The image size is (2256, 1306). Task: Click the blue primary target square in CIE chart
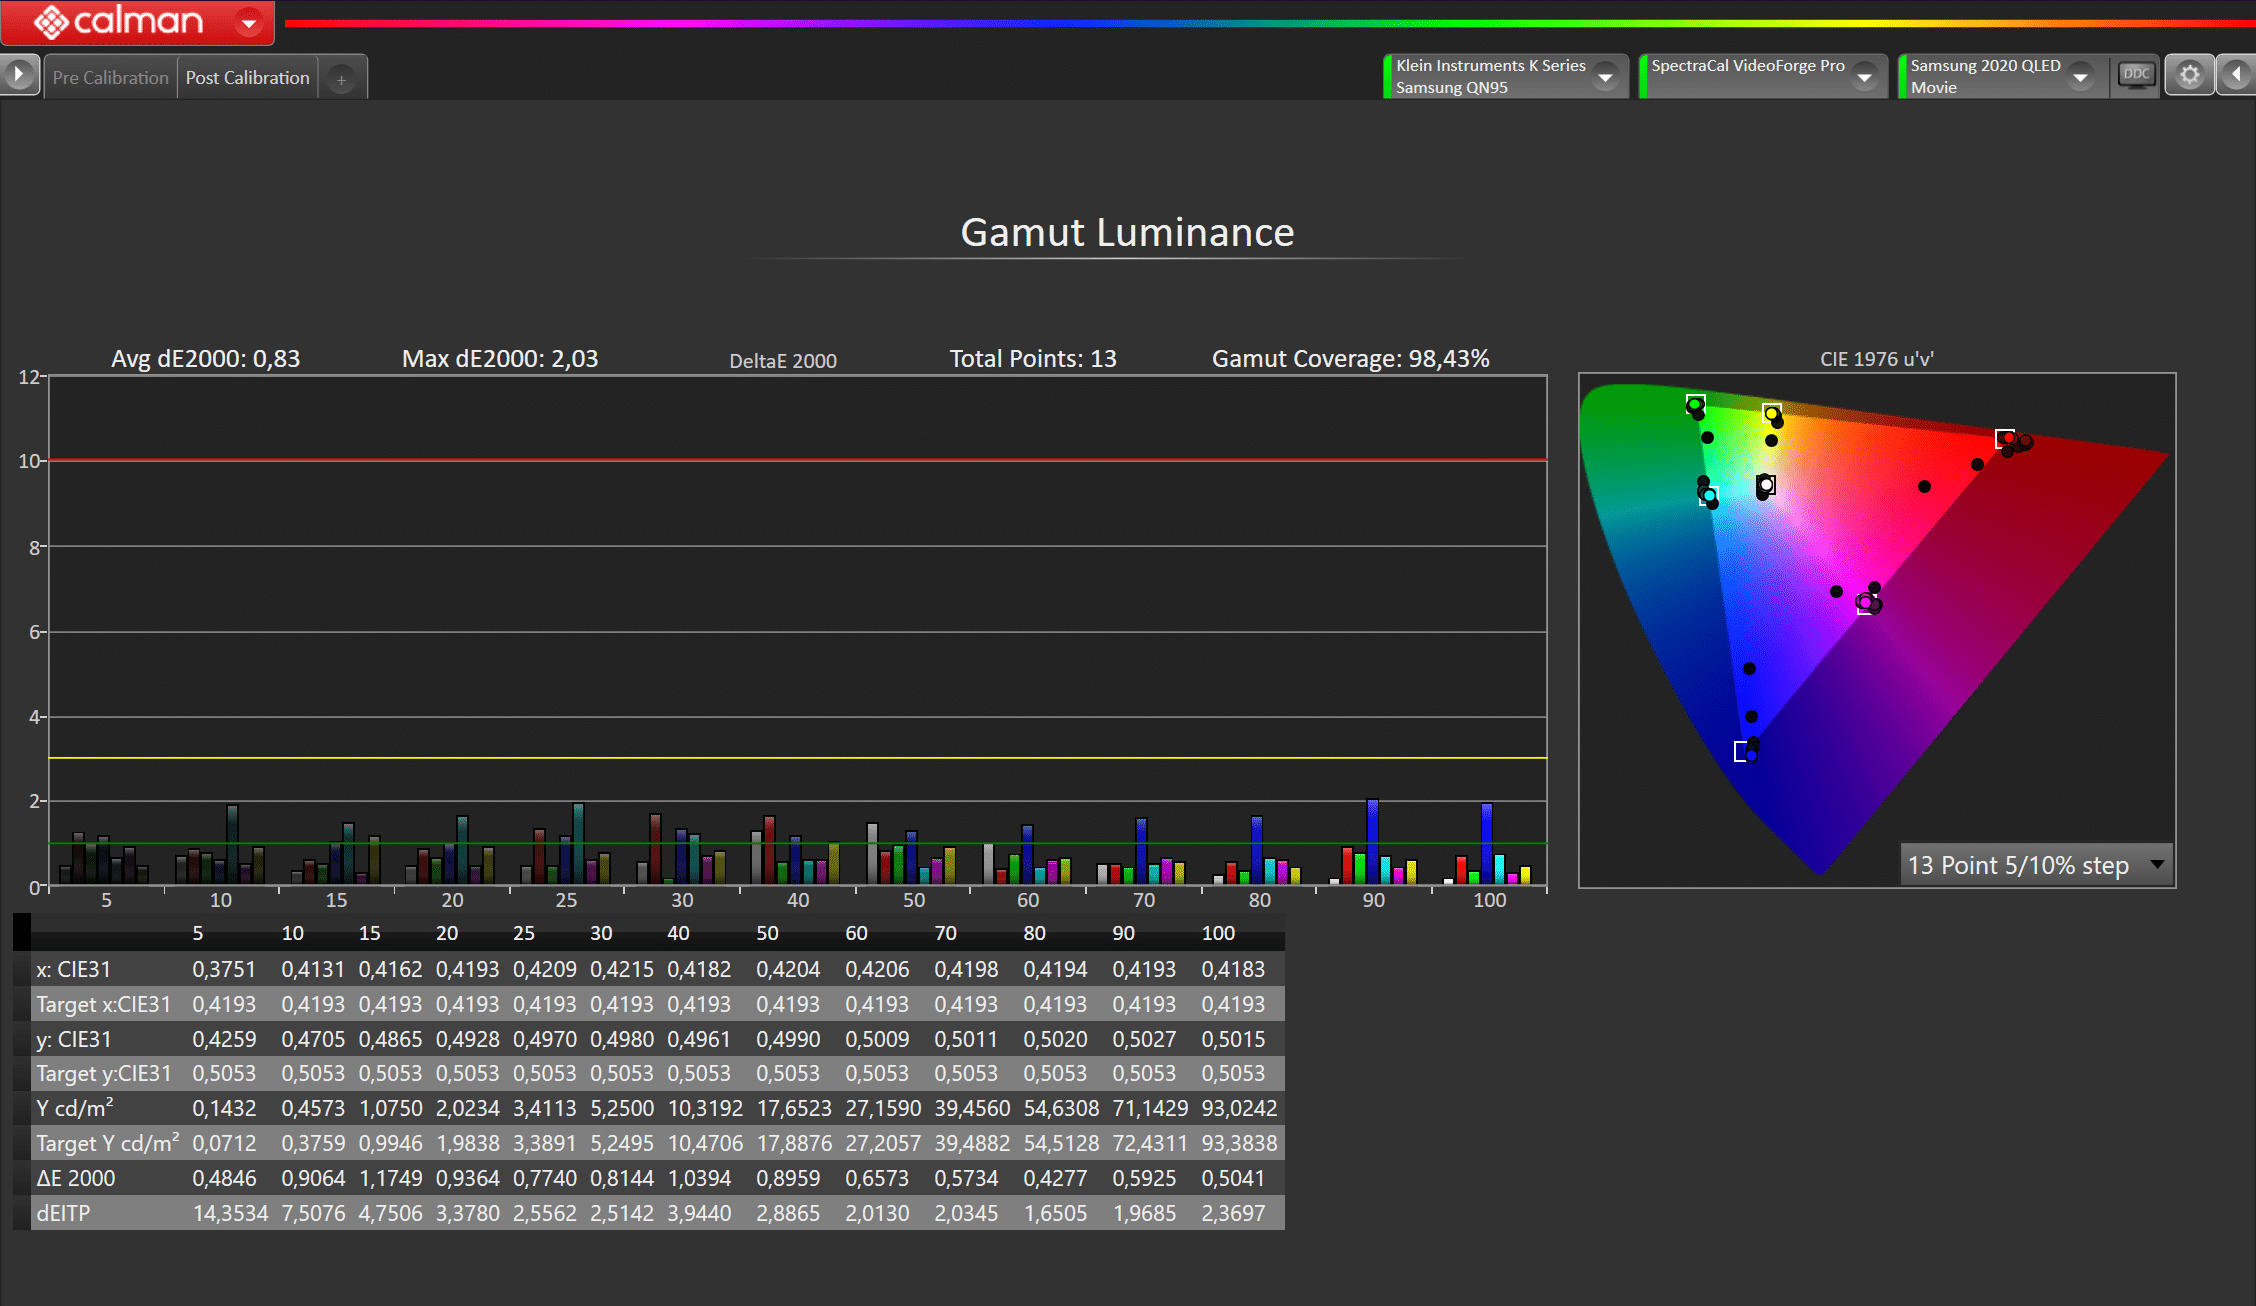point(1742,751)
